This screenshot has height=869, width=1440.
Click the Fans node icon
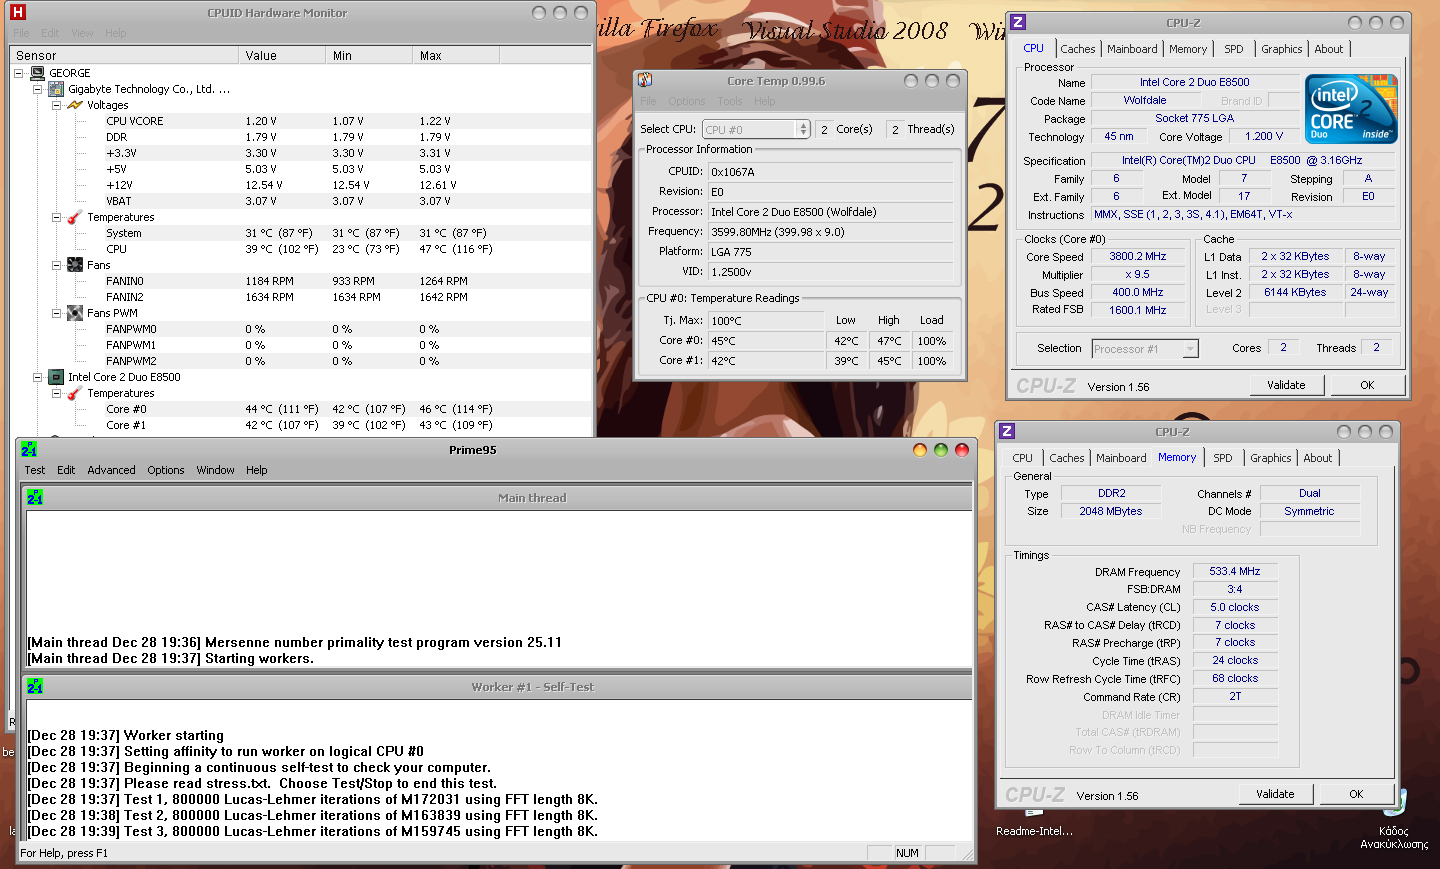tap(75, 265)
